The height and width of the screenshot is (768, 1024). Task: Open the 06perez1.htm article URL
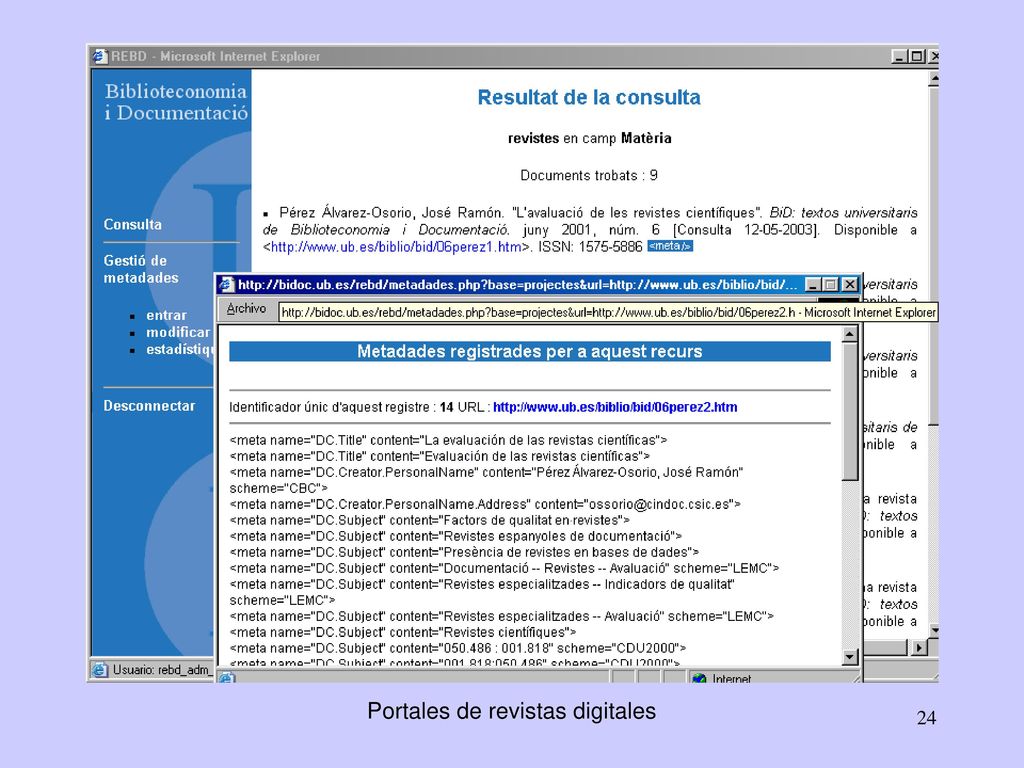pyautogui.click(x=396, y=247)
